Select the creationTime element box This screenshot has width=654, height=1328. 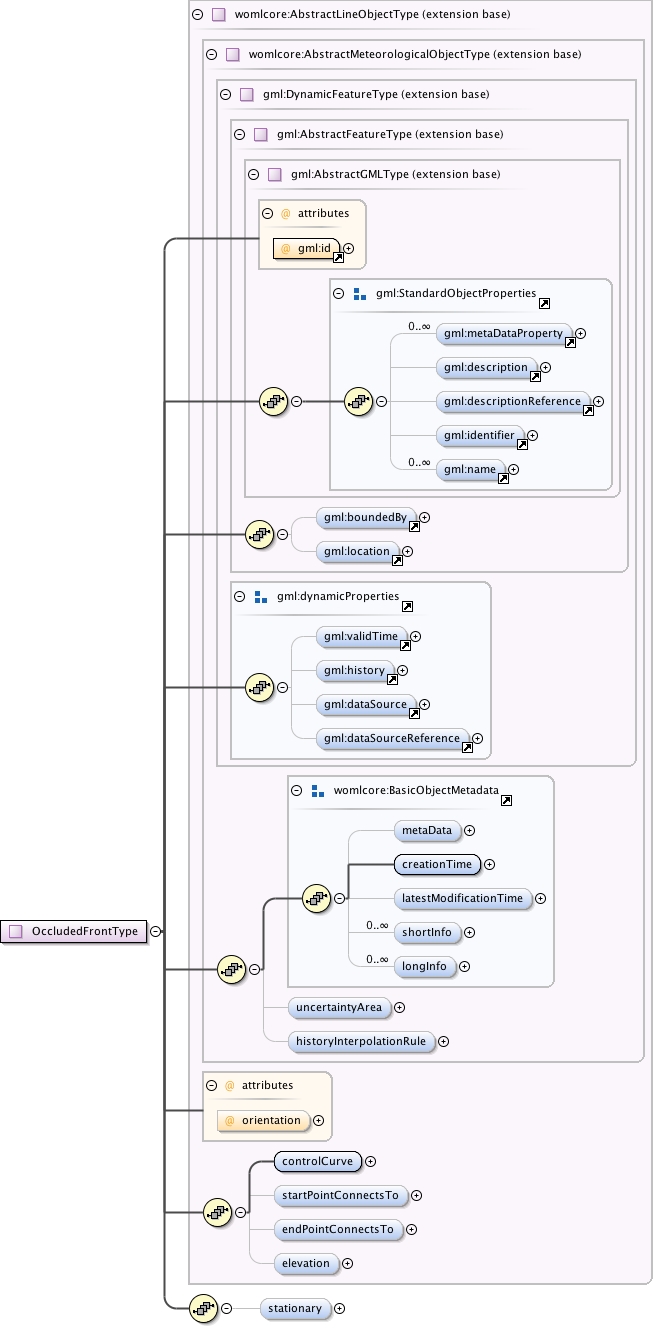[437, 864]
